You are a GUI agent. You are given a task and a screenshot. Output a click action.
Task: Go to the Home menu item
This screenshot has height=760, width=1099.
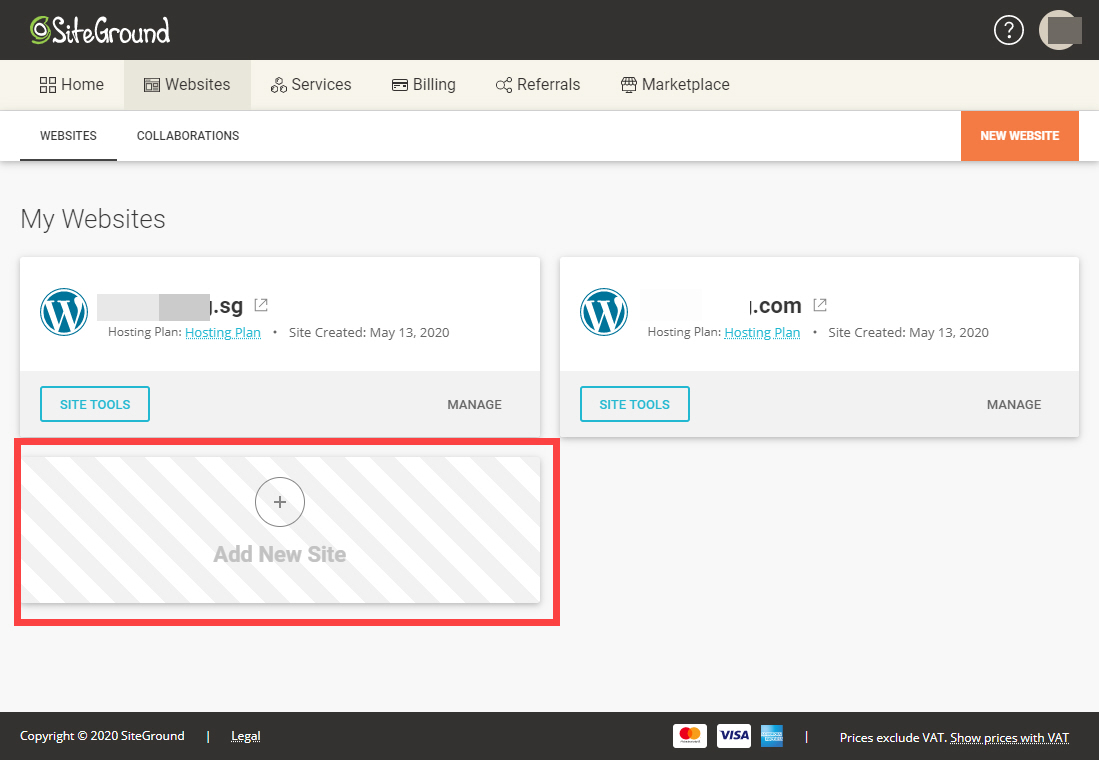point(71,85)
